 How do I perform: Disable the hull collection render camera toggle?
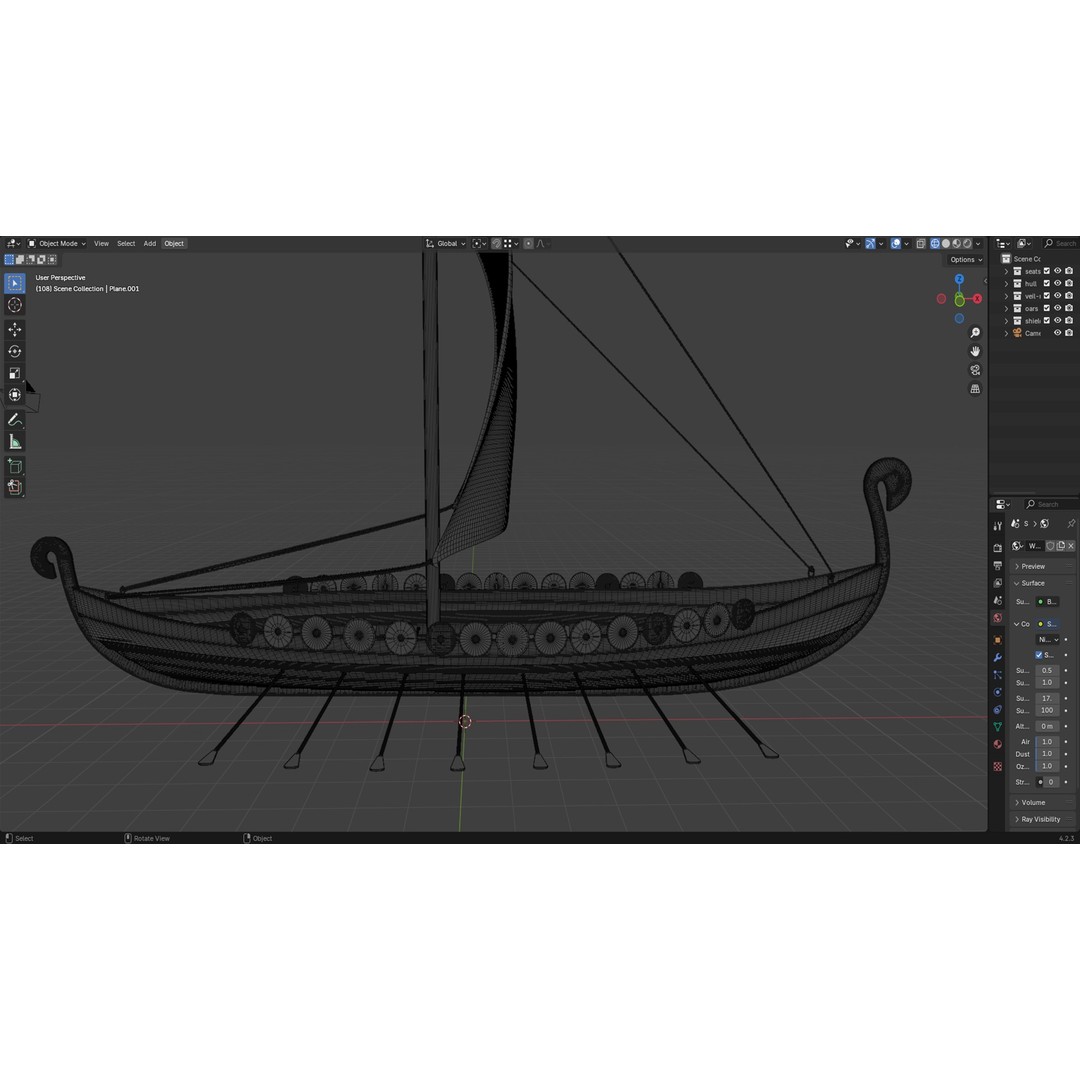(1069, 283)
